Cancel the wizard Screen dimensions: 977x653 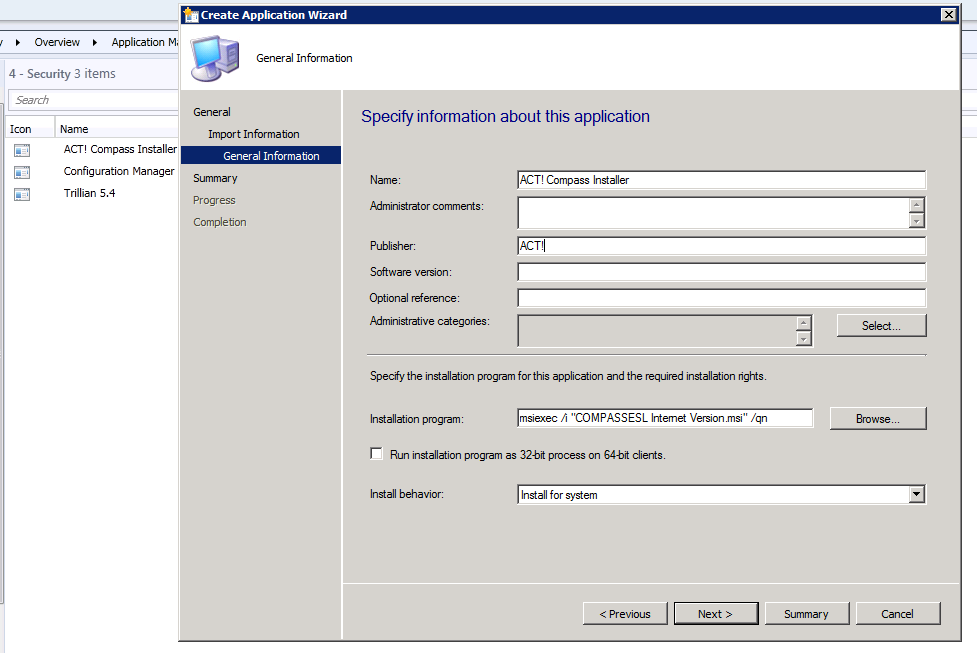pos(898,614)
